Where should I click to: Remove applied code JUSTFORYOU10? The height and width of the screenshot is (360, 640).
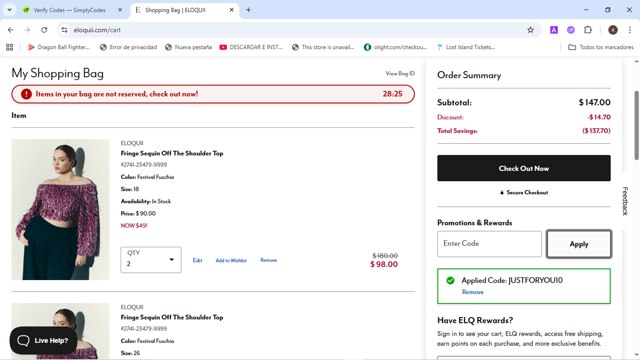tap(473, 292)
